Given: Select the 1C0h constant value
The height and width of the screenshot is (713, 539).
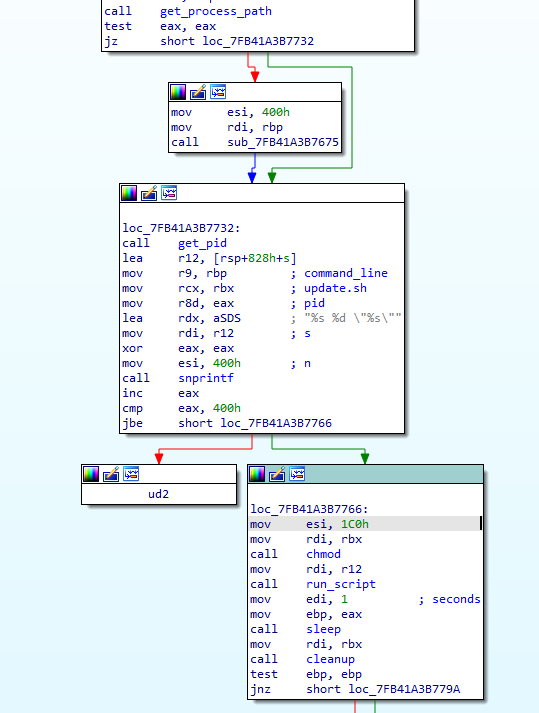Looking at the screenshot, I should point(355,524).
